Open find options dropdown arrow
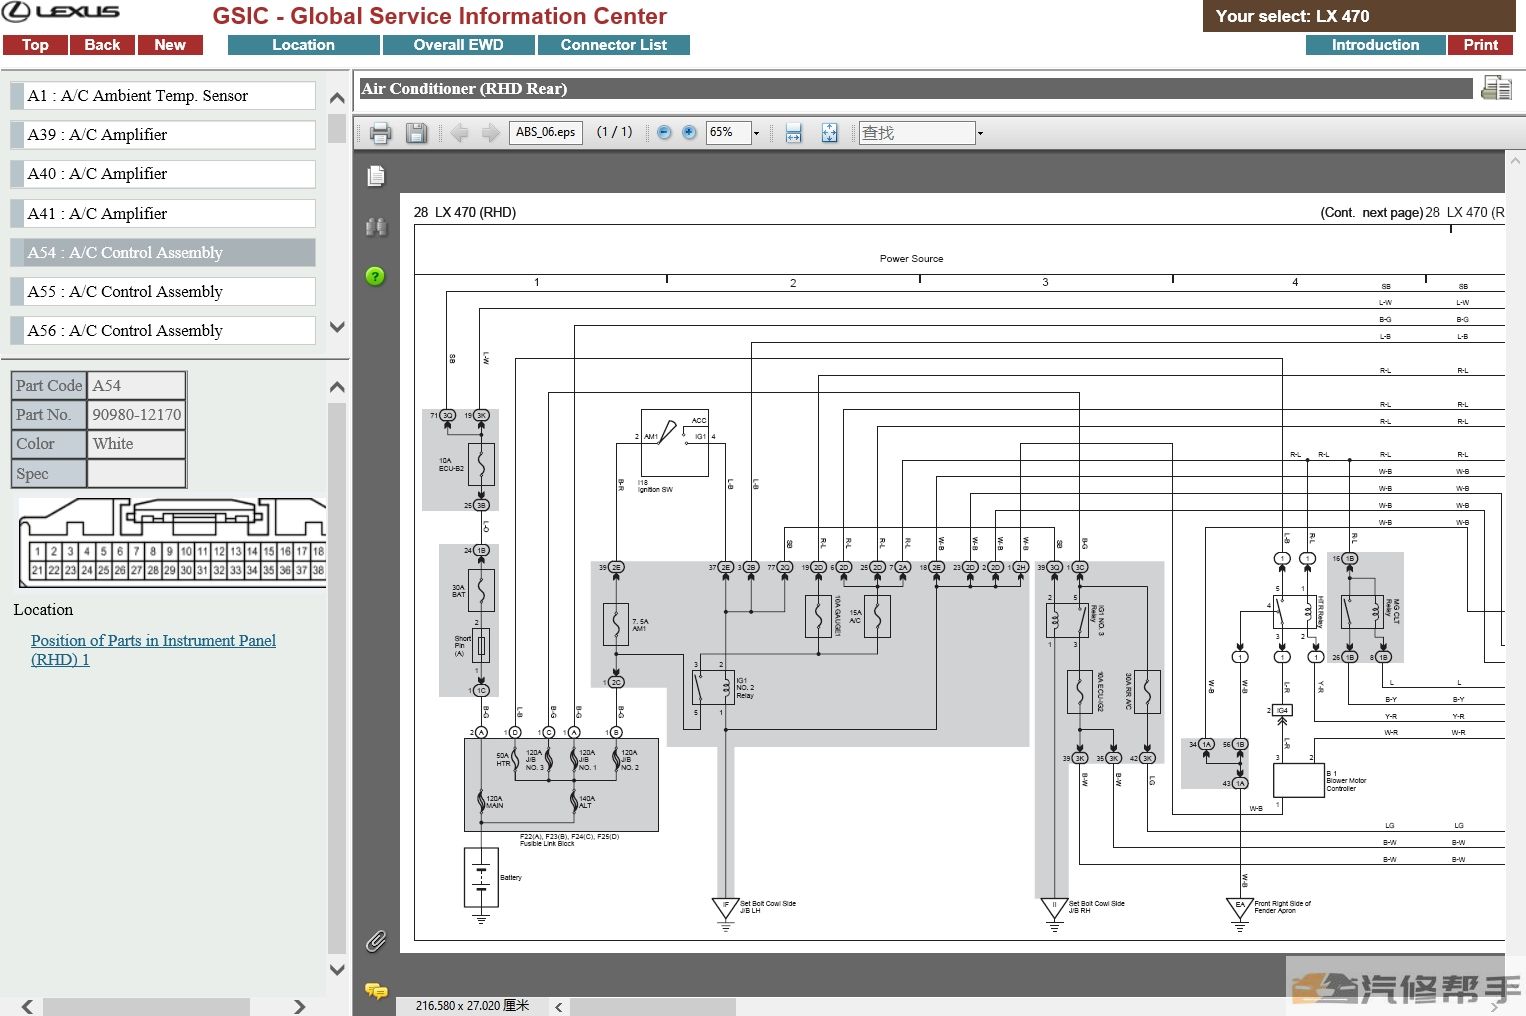Screen dimensions: 1526x1016 coord(980,133)
